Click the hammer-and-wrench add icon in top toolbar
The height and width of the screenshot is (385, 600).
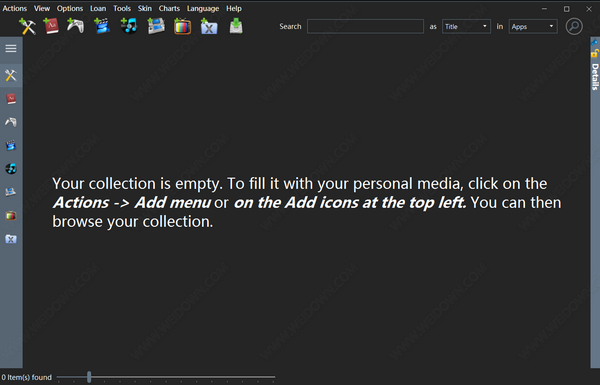click(27, 26)
